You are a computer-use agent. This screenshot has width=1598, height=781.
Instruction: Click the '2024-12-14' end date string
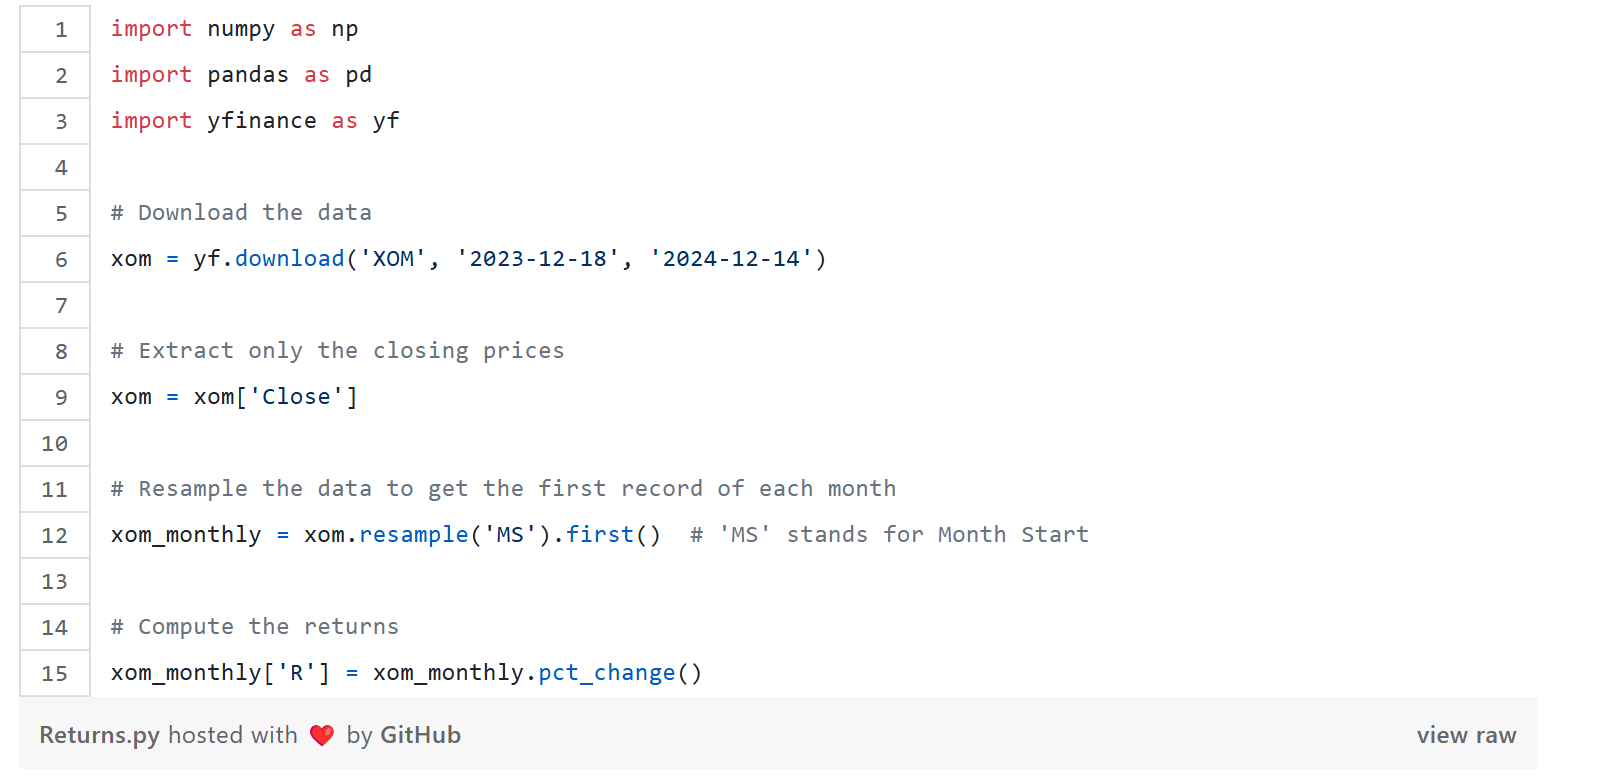tap(731, 259)
